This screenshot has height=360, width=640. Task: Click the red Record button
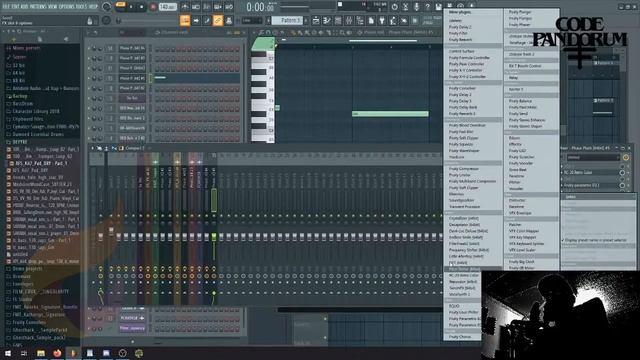pyautogui.click(x=153, y=7)
